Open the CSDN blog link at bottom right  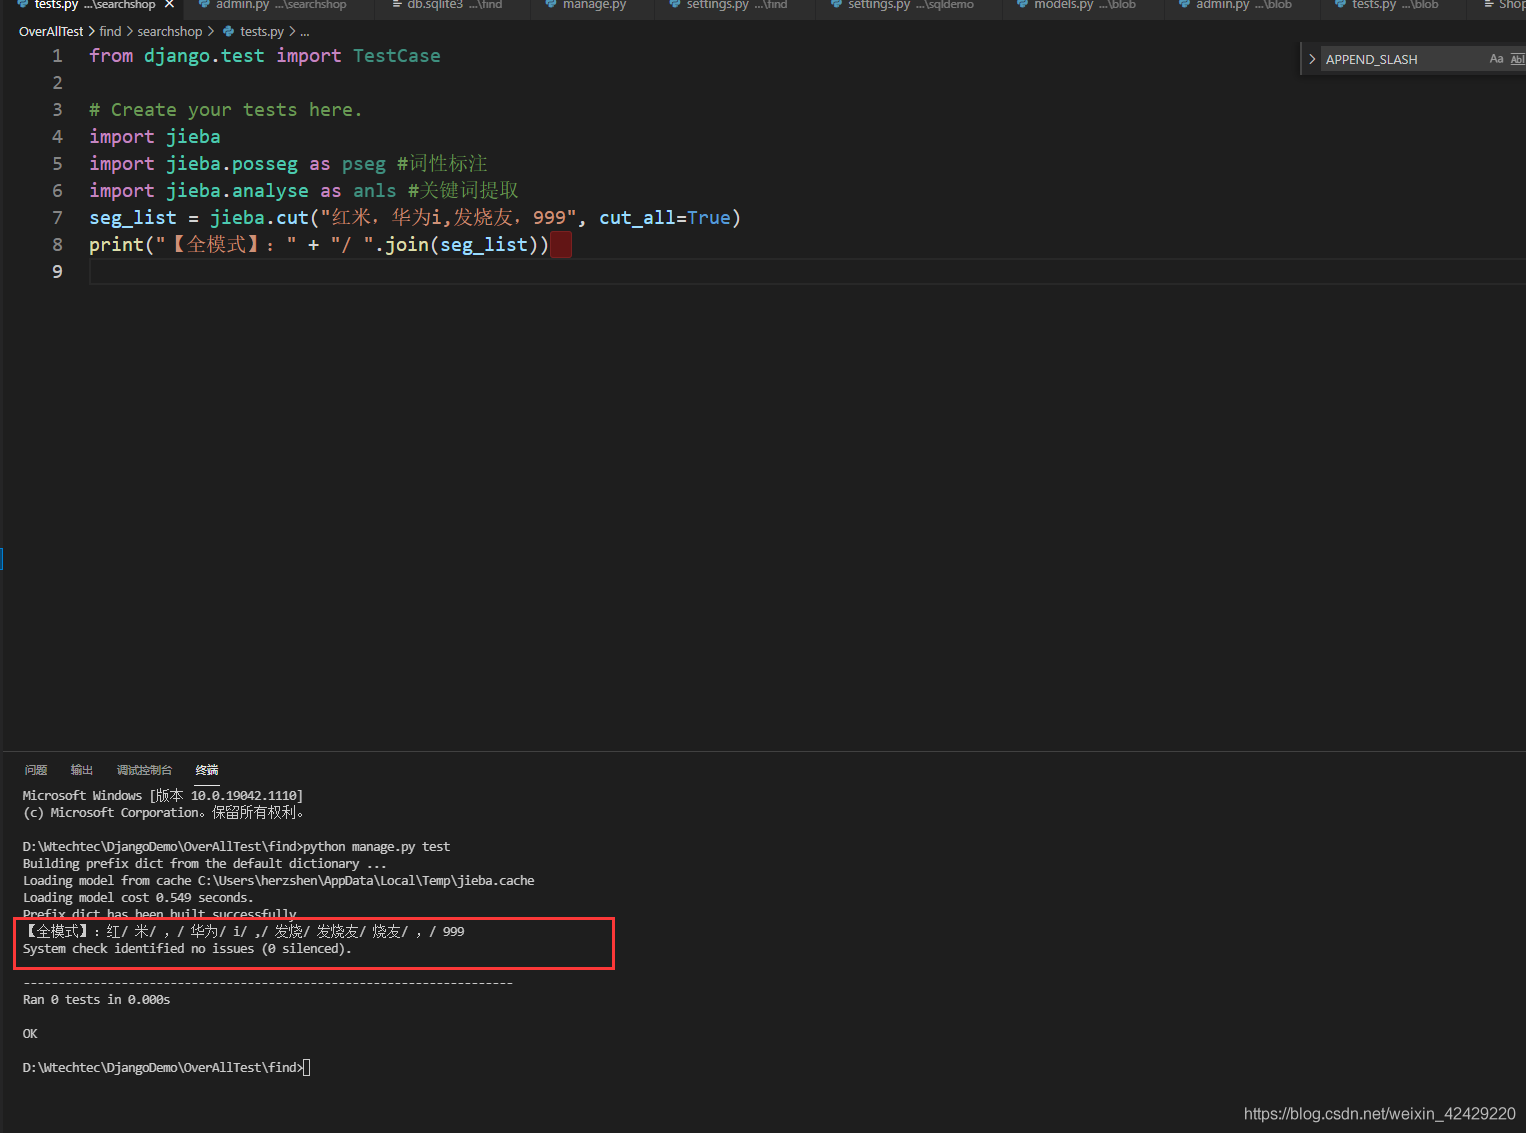click(x=1379, y=1113)
